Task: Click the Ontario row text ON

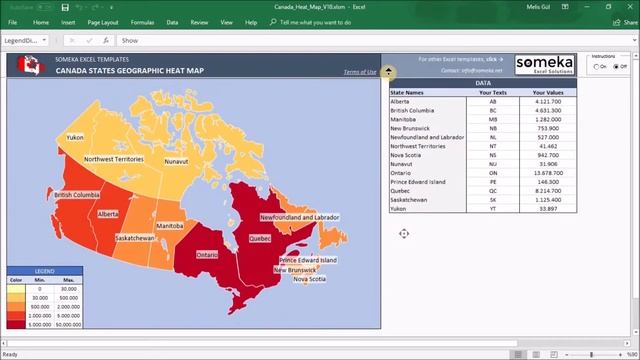Action: click(493, 173)
